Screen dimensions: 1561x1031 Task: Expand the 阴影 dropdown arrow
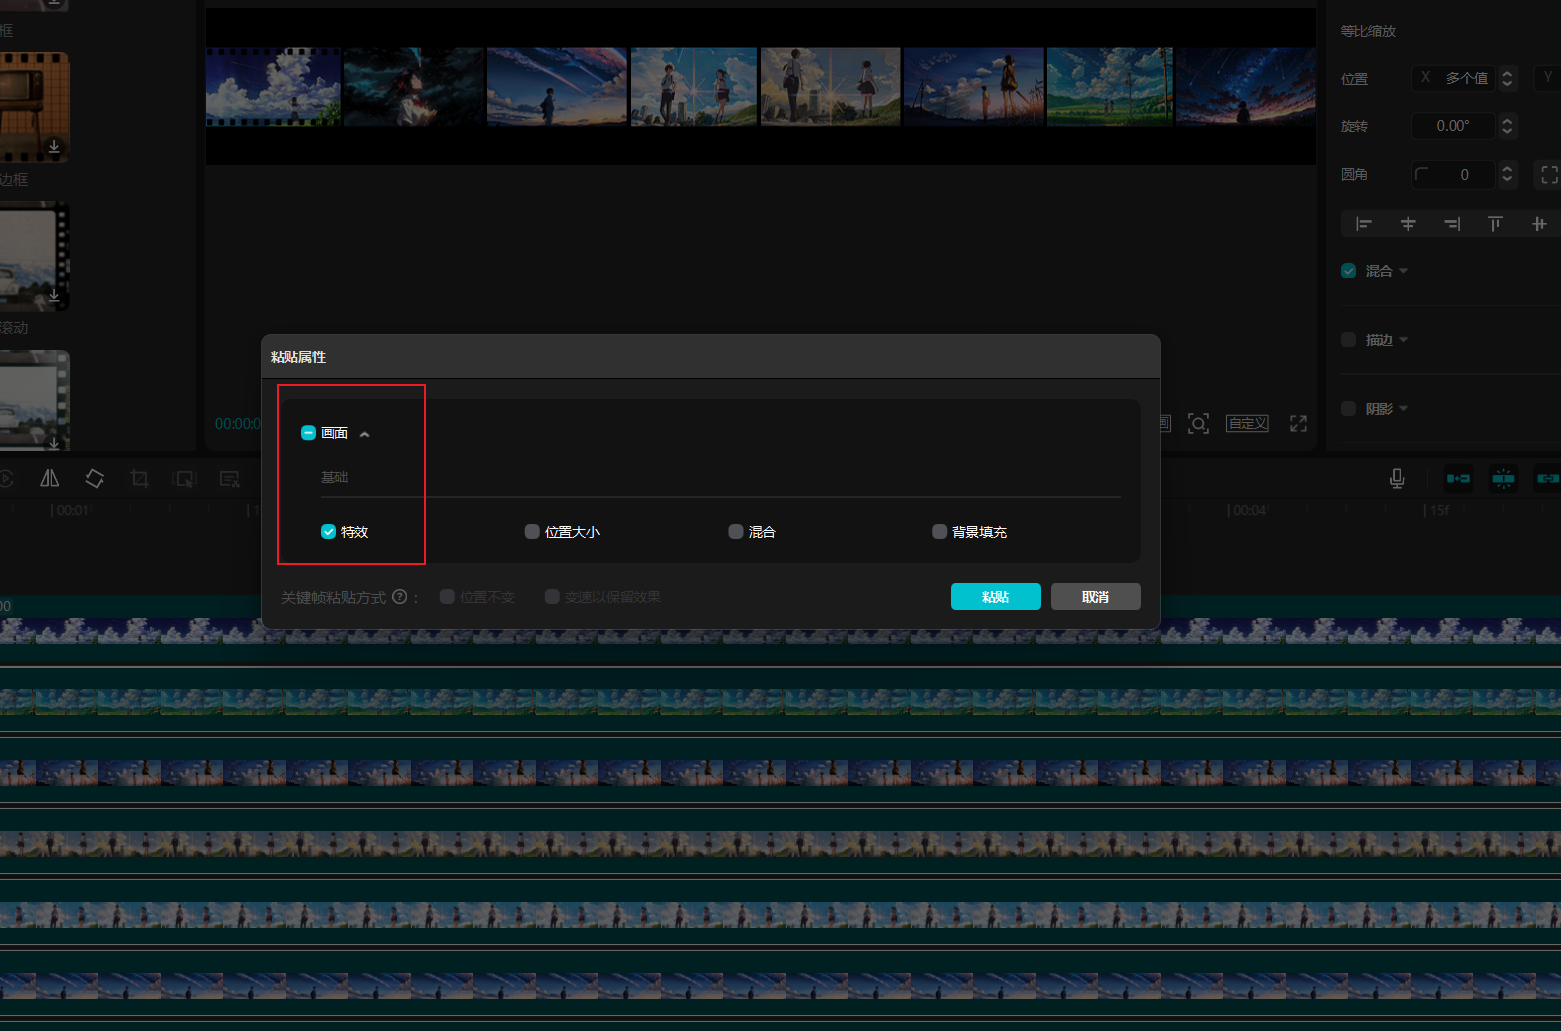tap(1403, 409)
